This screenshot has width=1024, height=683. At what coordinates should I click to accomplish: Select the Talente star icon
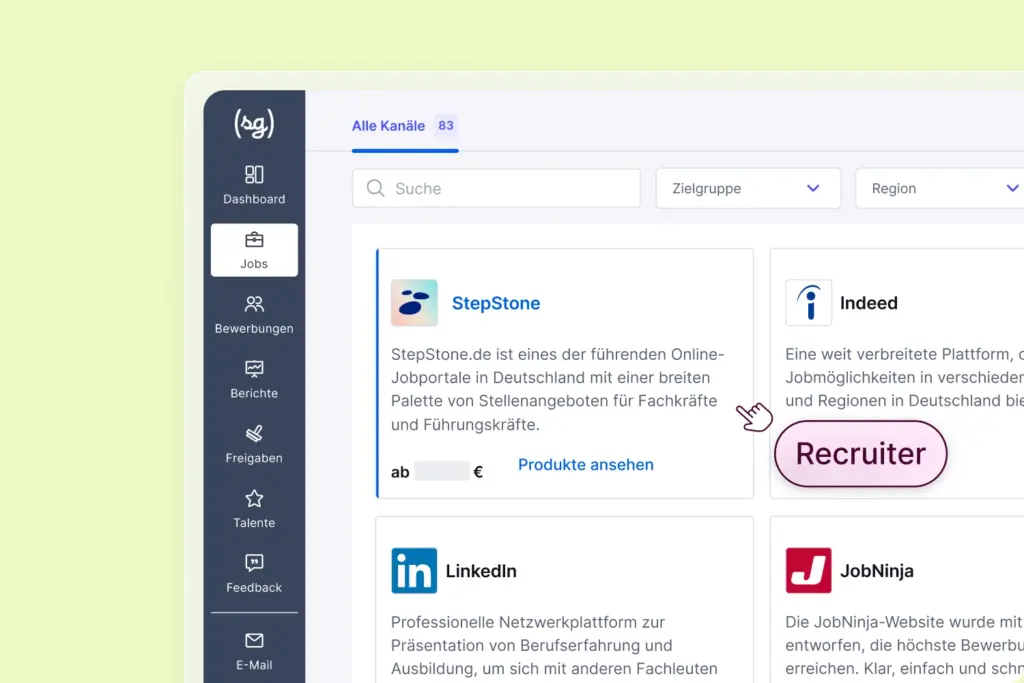pyautogui.click(x=253, y=508)
